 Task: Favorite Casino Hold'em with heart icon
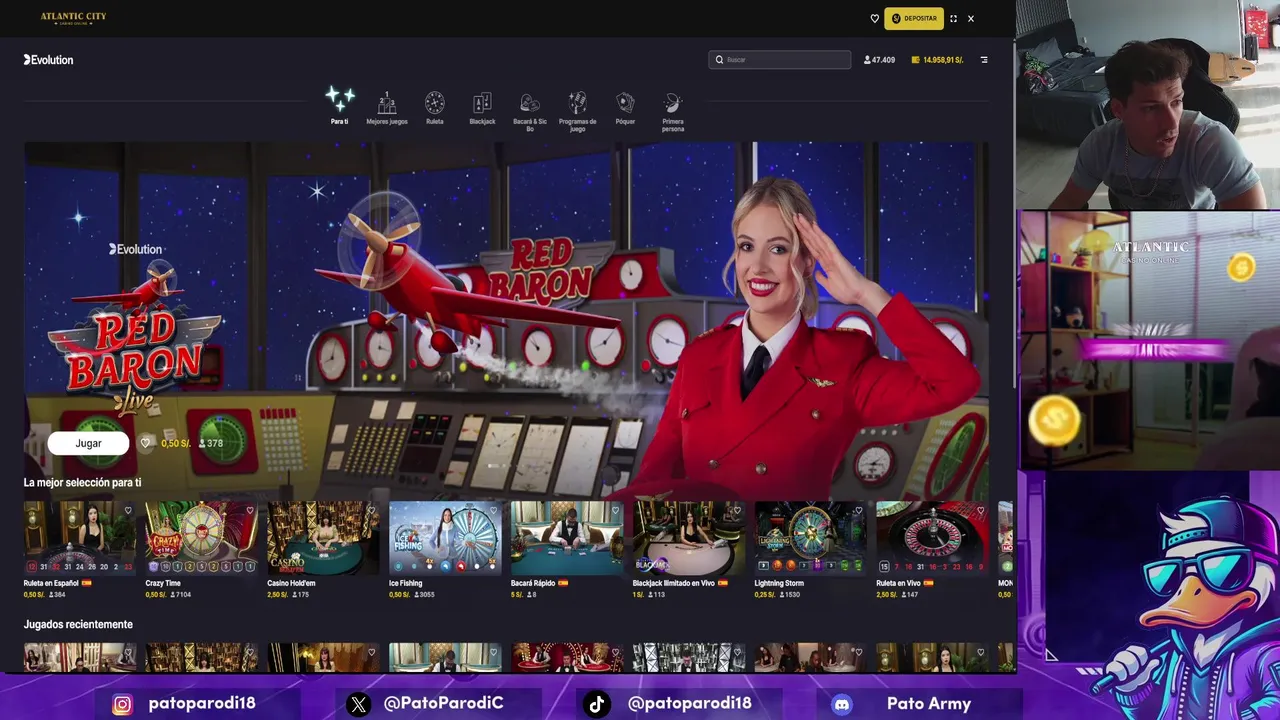tap(371, 510)
